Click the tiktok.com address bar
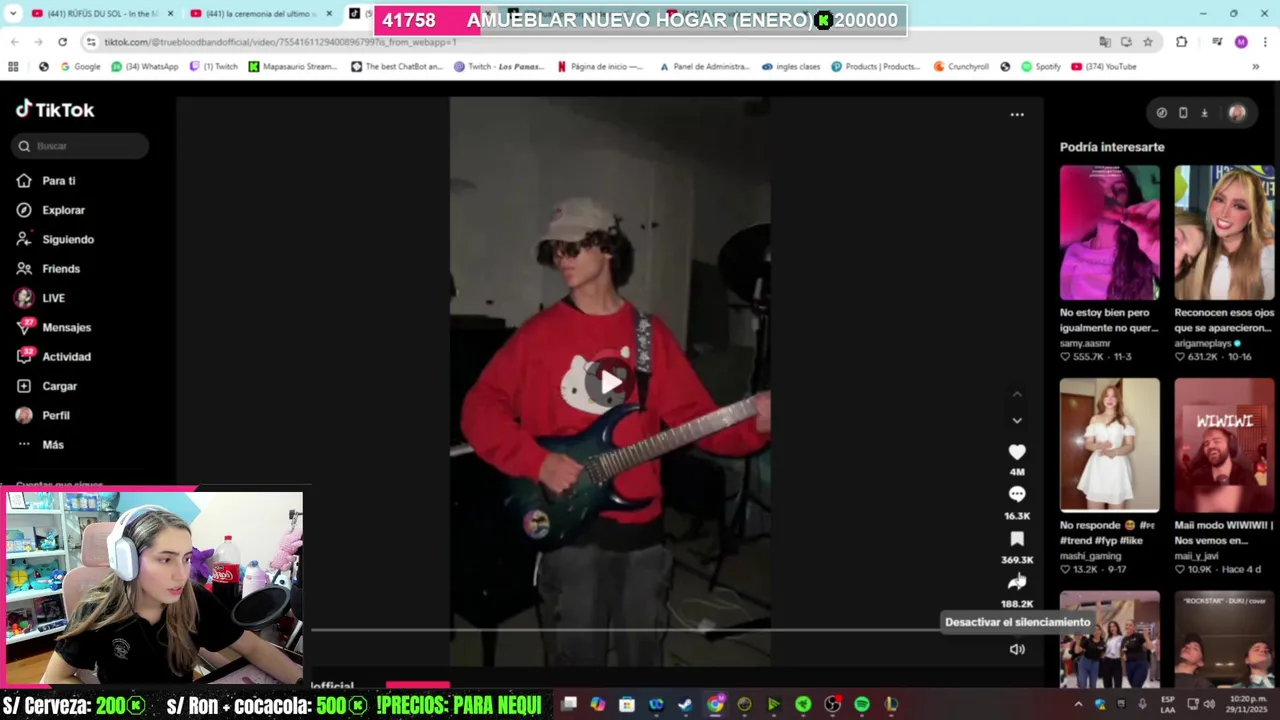 (590, 42)
